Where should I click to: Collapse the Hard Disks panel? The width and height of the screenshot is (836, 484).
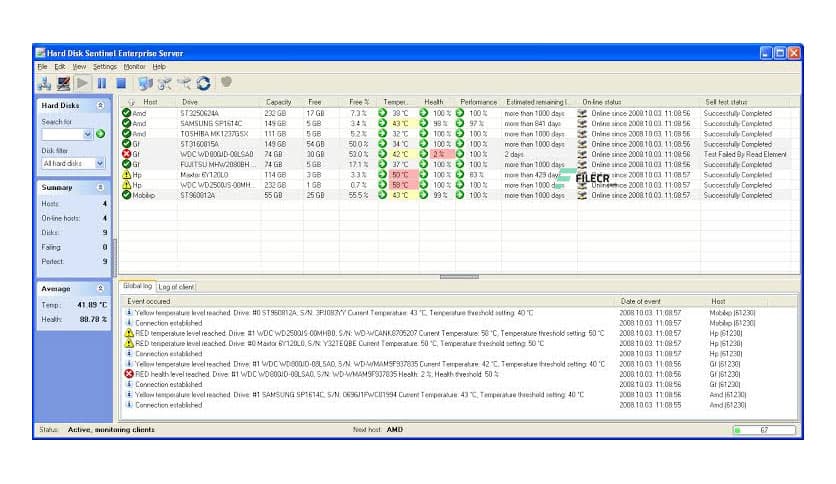tap(100, 106)
